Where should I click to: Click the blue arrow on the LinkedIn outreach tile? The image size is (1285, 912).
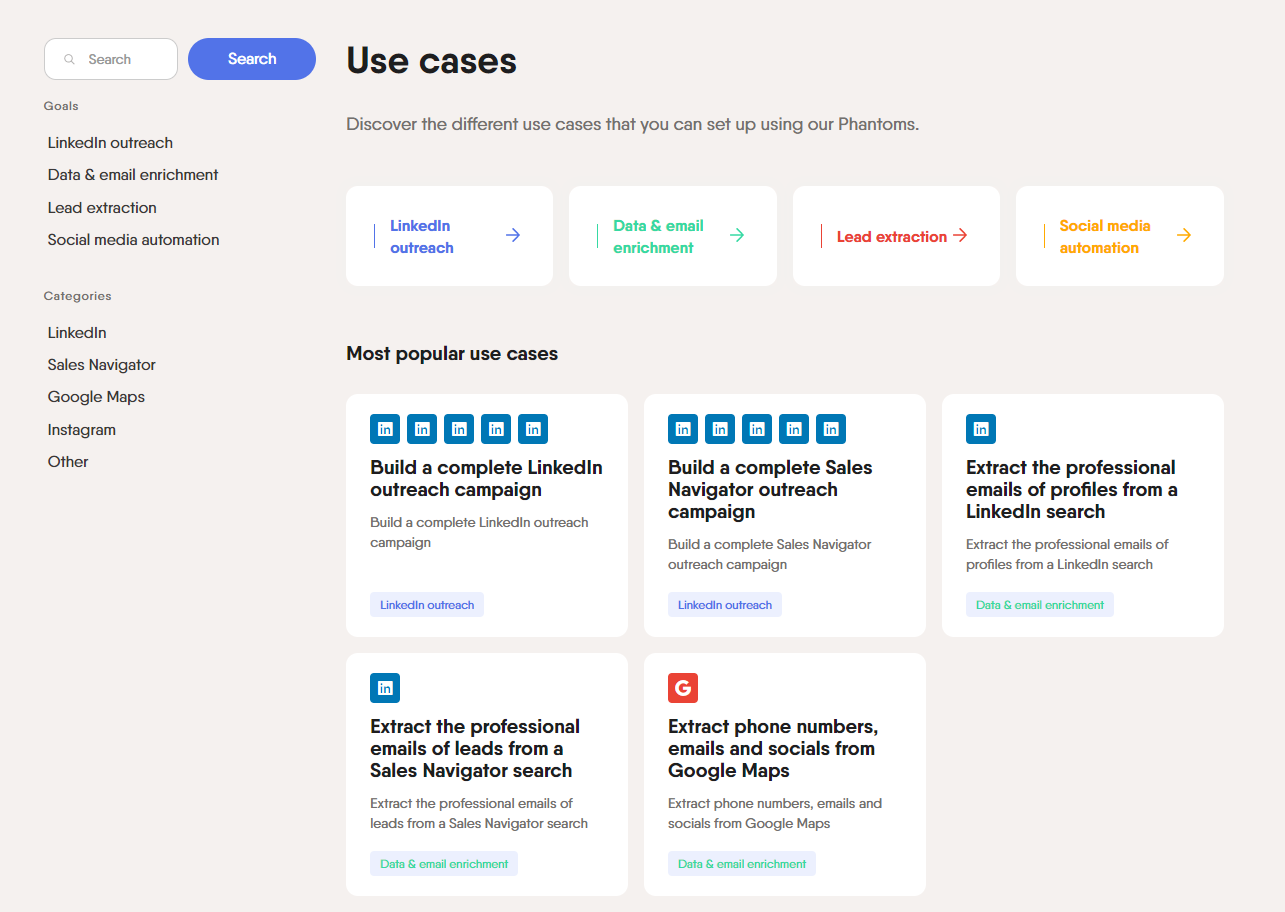click(x=513, y=235)
